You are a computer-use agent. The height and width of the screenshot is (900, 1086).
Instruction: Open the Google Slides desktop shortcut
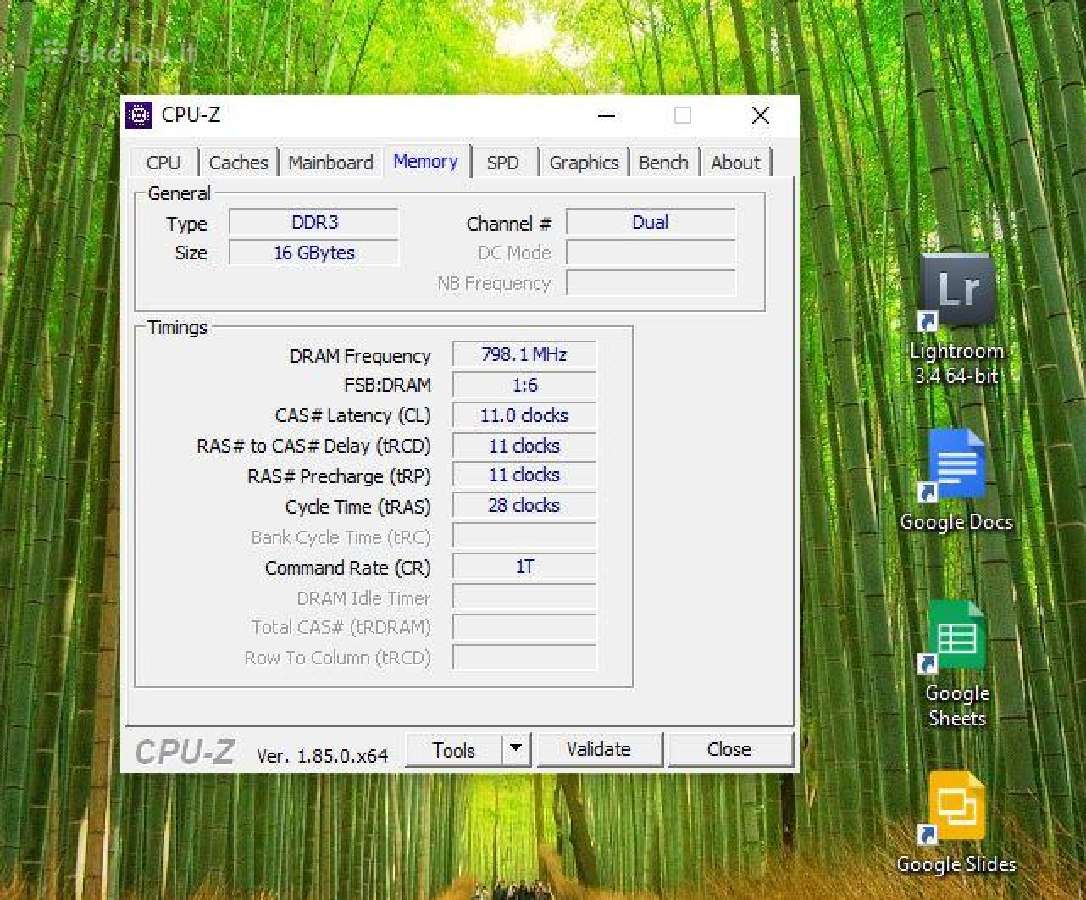(x=956, y=822)
